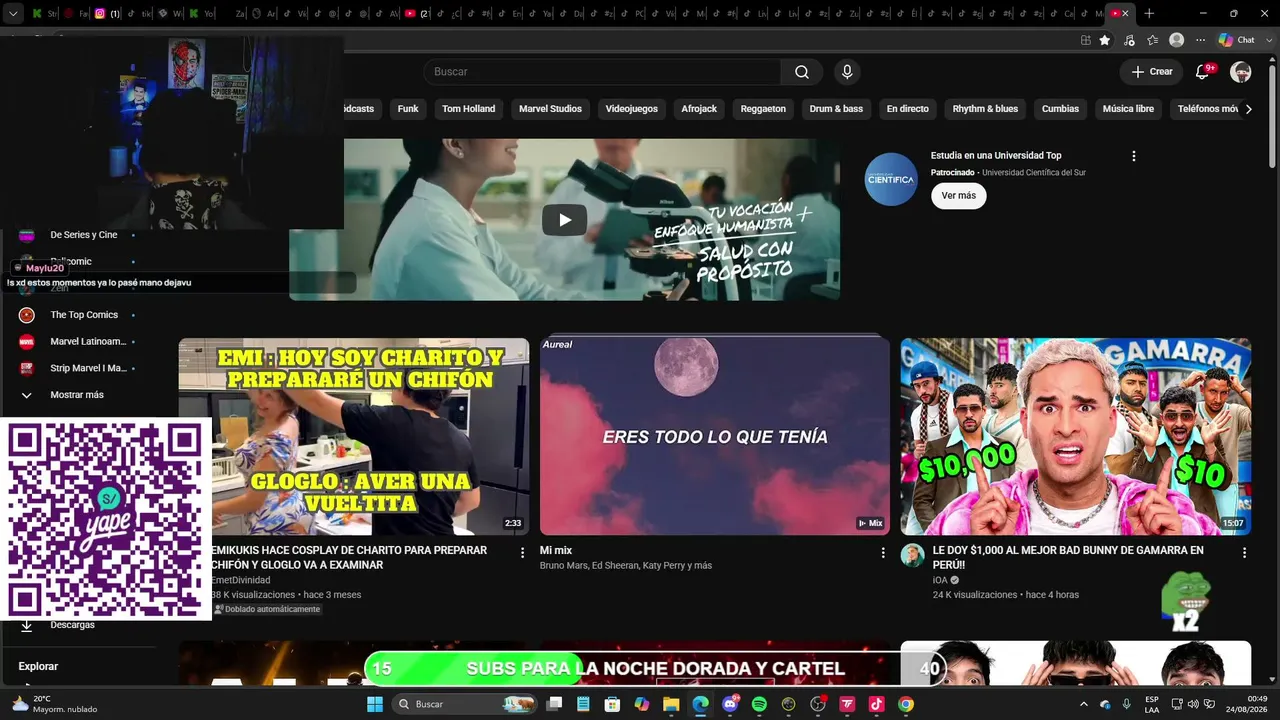
Task: Open the Windows Start menu
Action: tap(375, 704)
